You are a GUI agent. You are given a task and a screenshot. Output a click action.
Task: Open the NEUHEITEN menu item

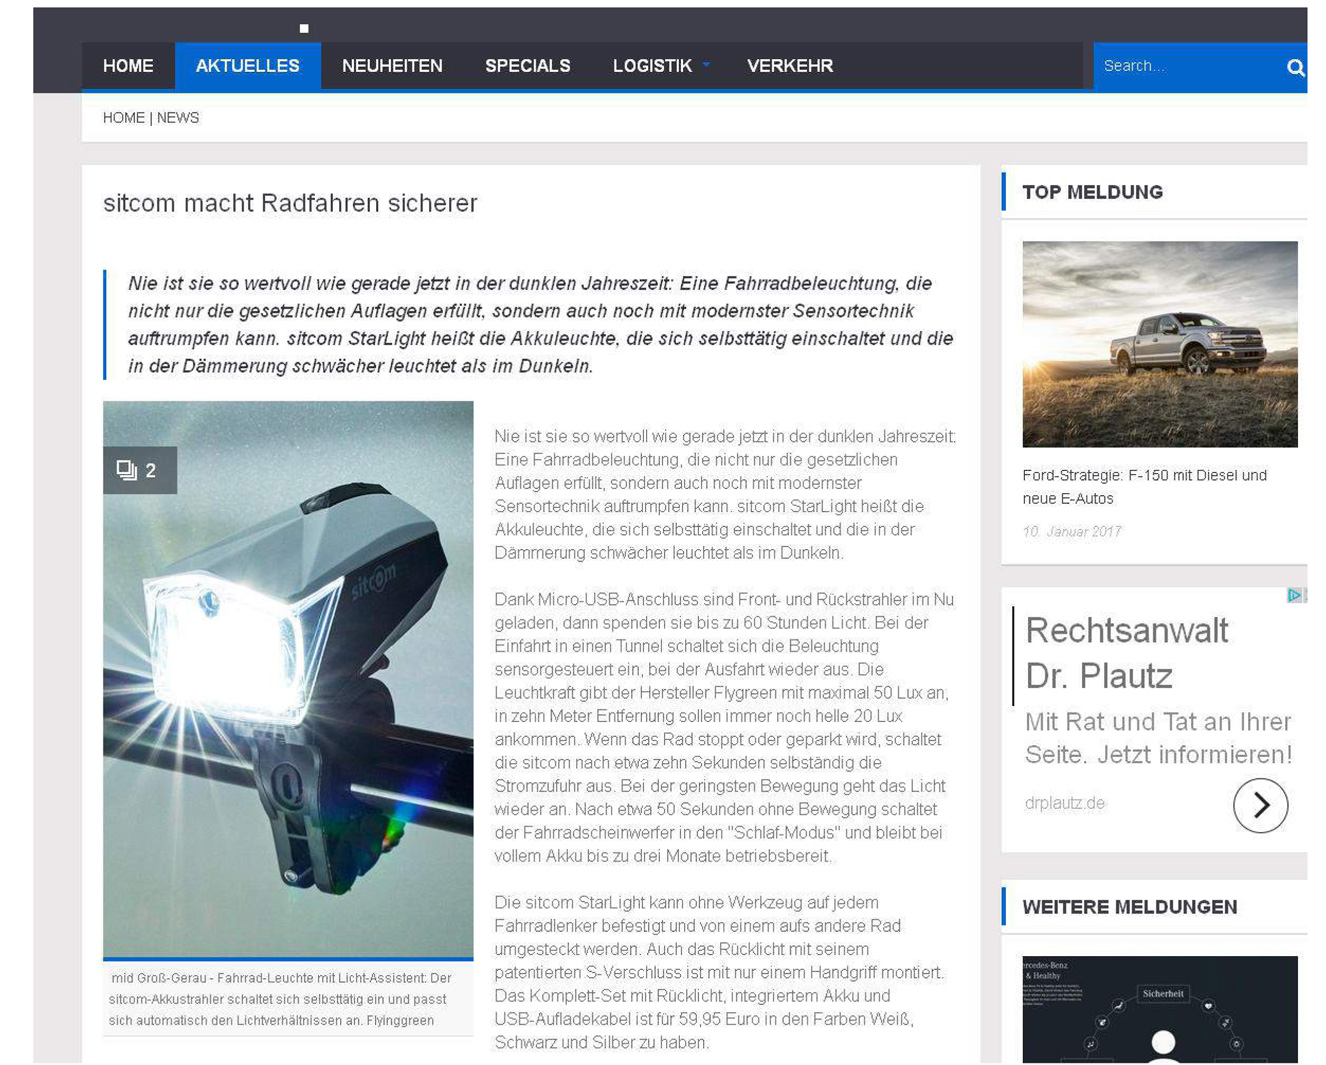392,66
